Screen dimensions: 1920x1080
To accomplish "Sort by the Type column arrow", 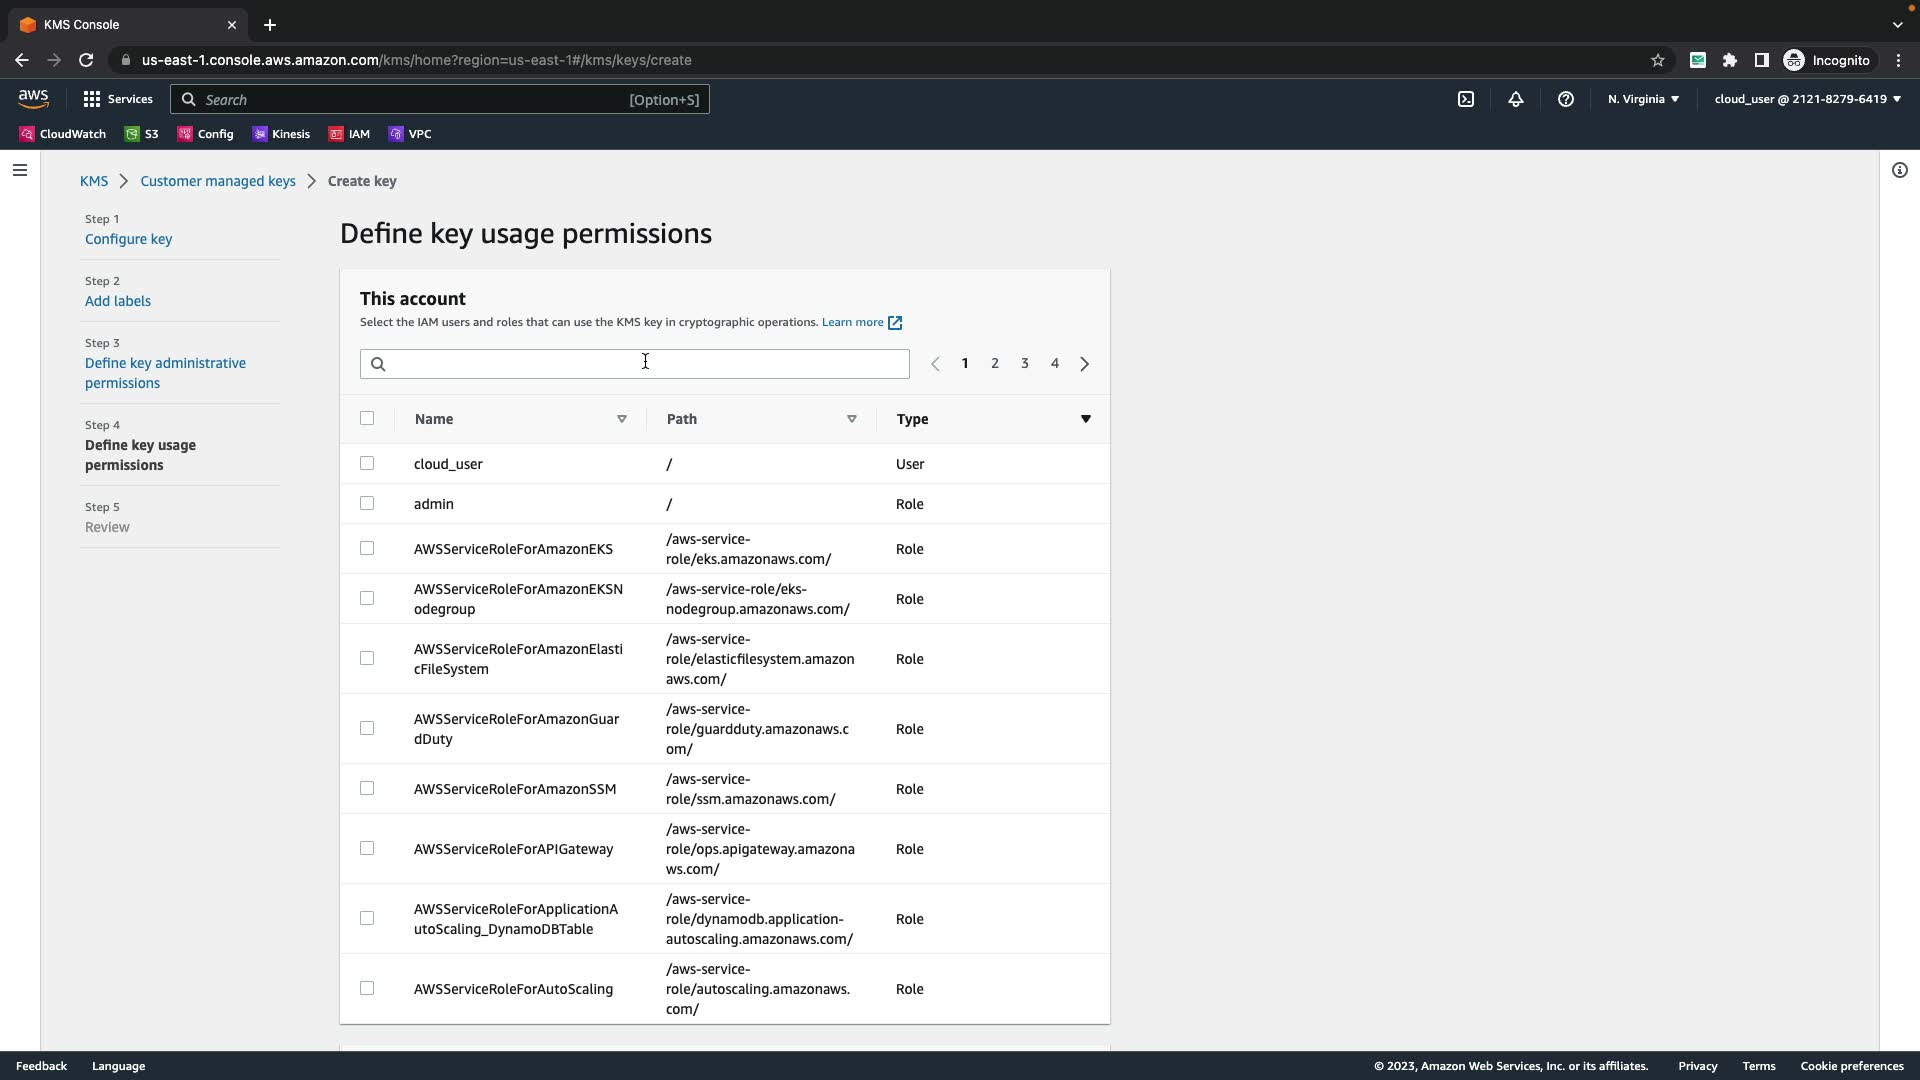I will point(1085,419).
